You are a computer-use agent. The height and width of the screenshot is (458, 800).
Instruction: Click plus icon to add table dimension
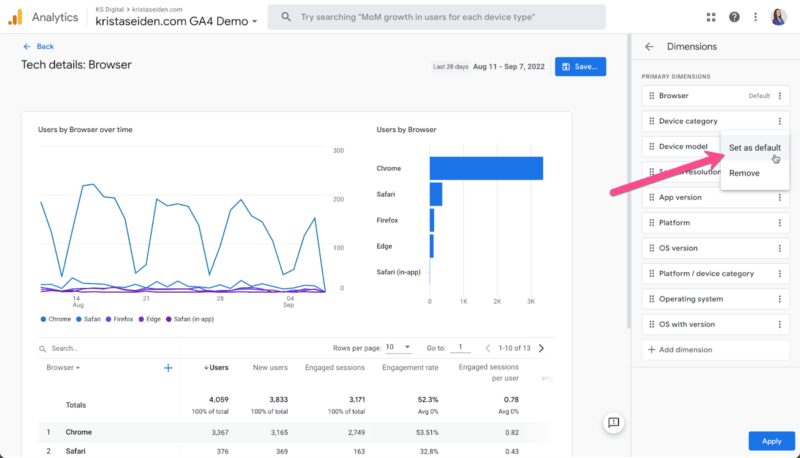coord(168,368)
